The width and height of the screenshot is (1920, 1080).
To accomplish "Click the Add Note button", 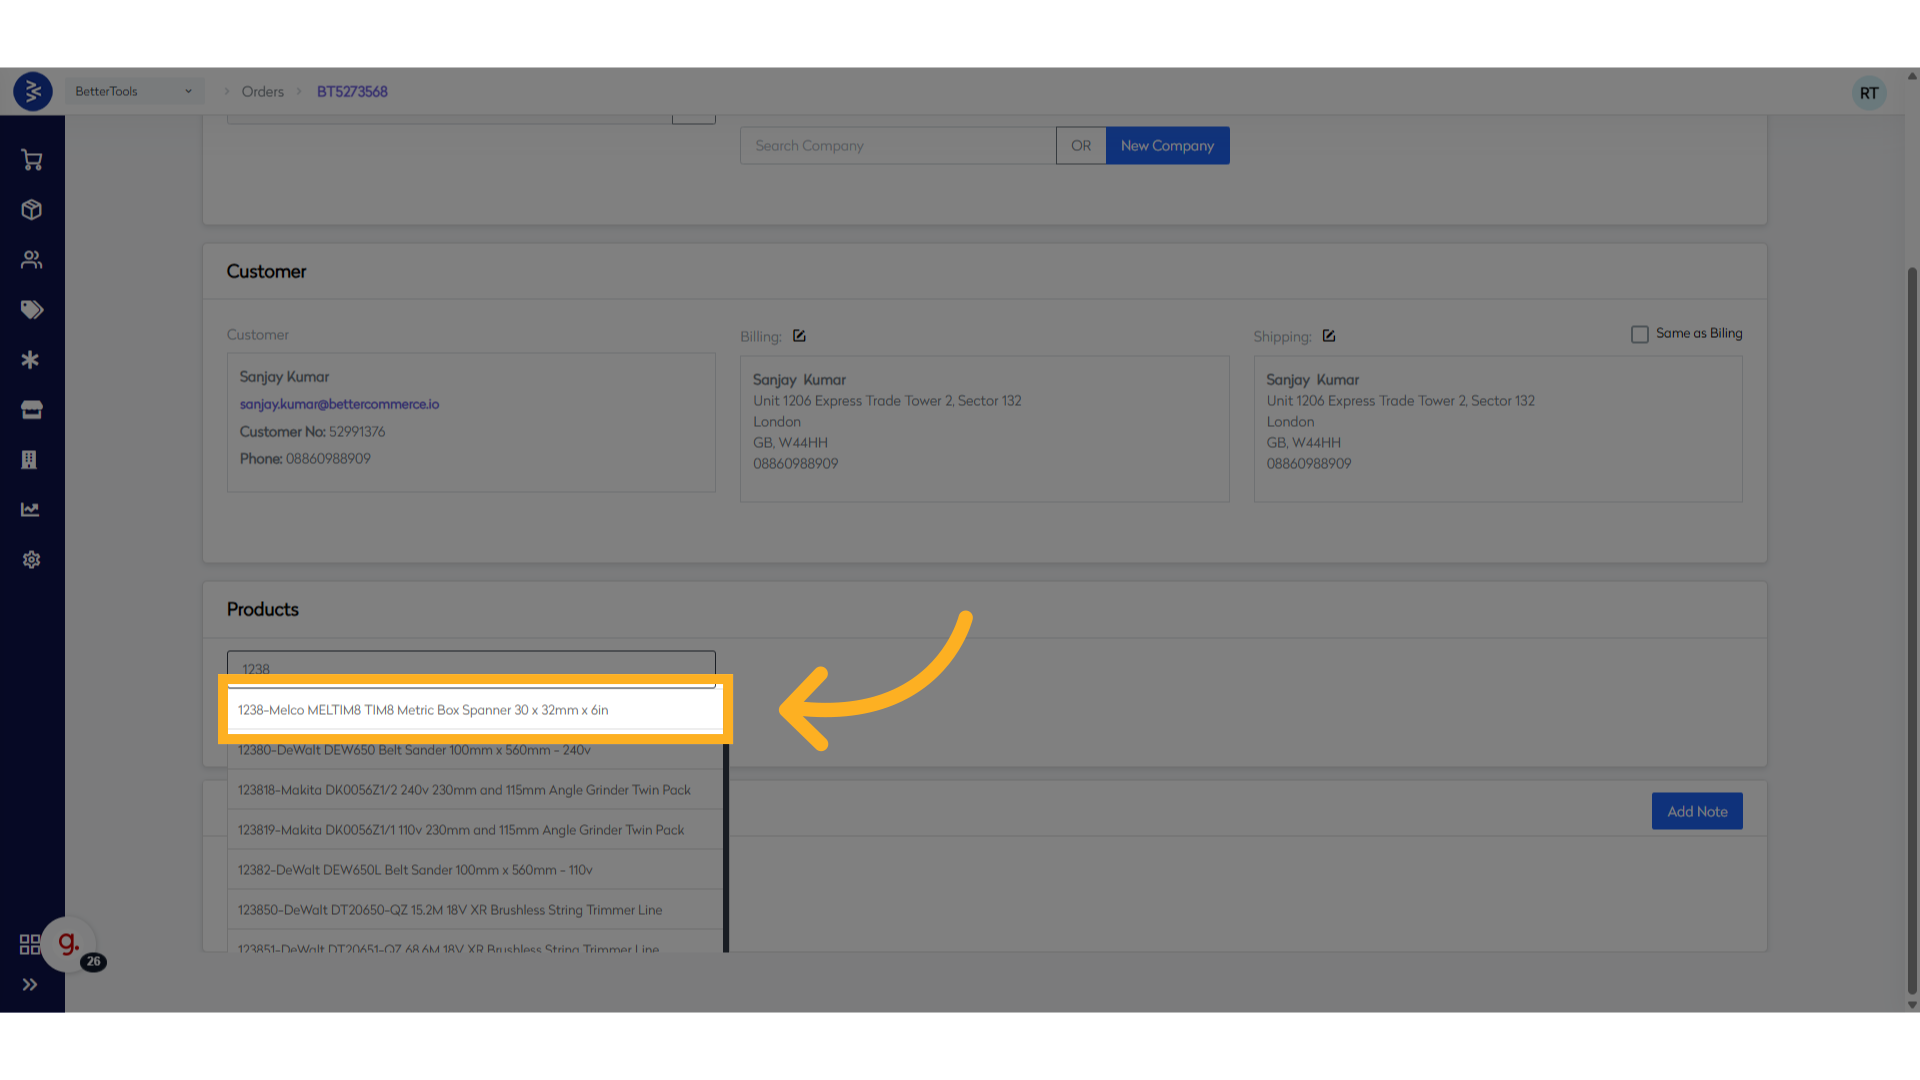I will [x=1696, y=811].
